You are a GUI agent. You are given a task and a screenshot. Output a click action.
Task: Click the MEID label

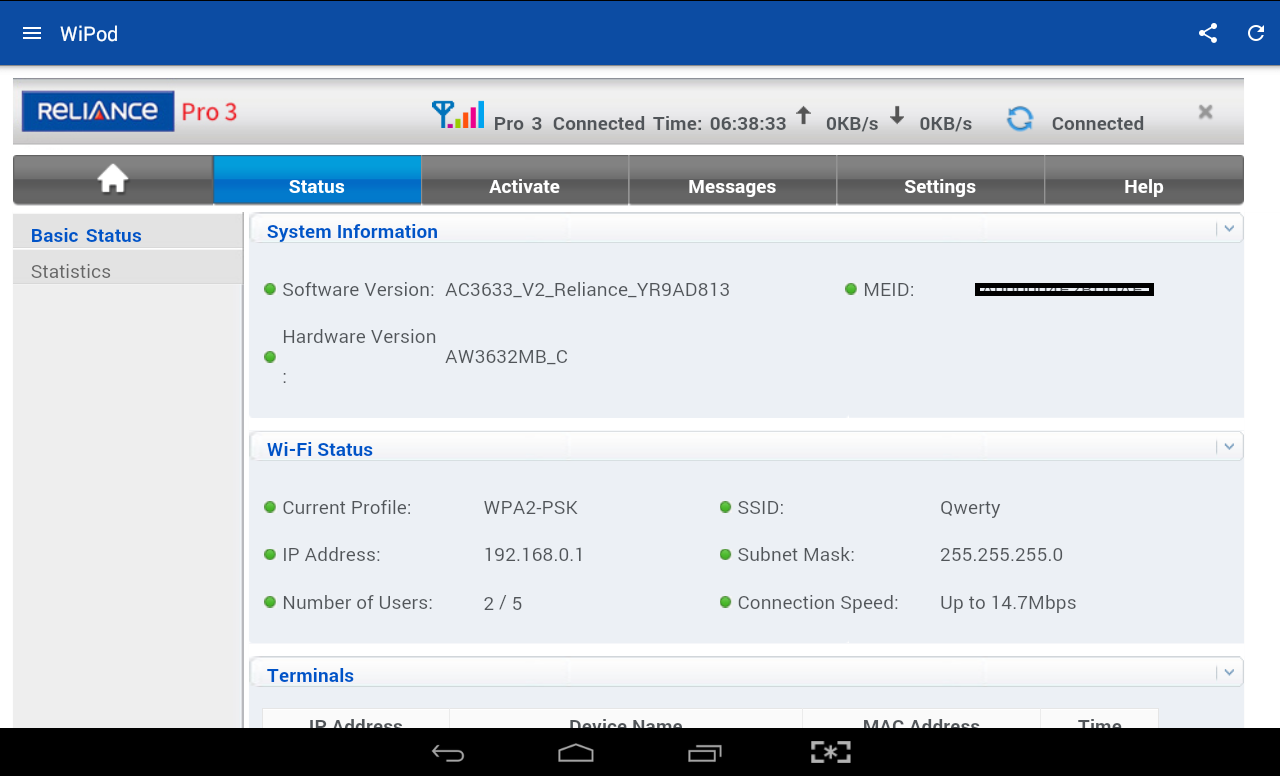coord(889,290)
